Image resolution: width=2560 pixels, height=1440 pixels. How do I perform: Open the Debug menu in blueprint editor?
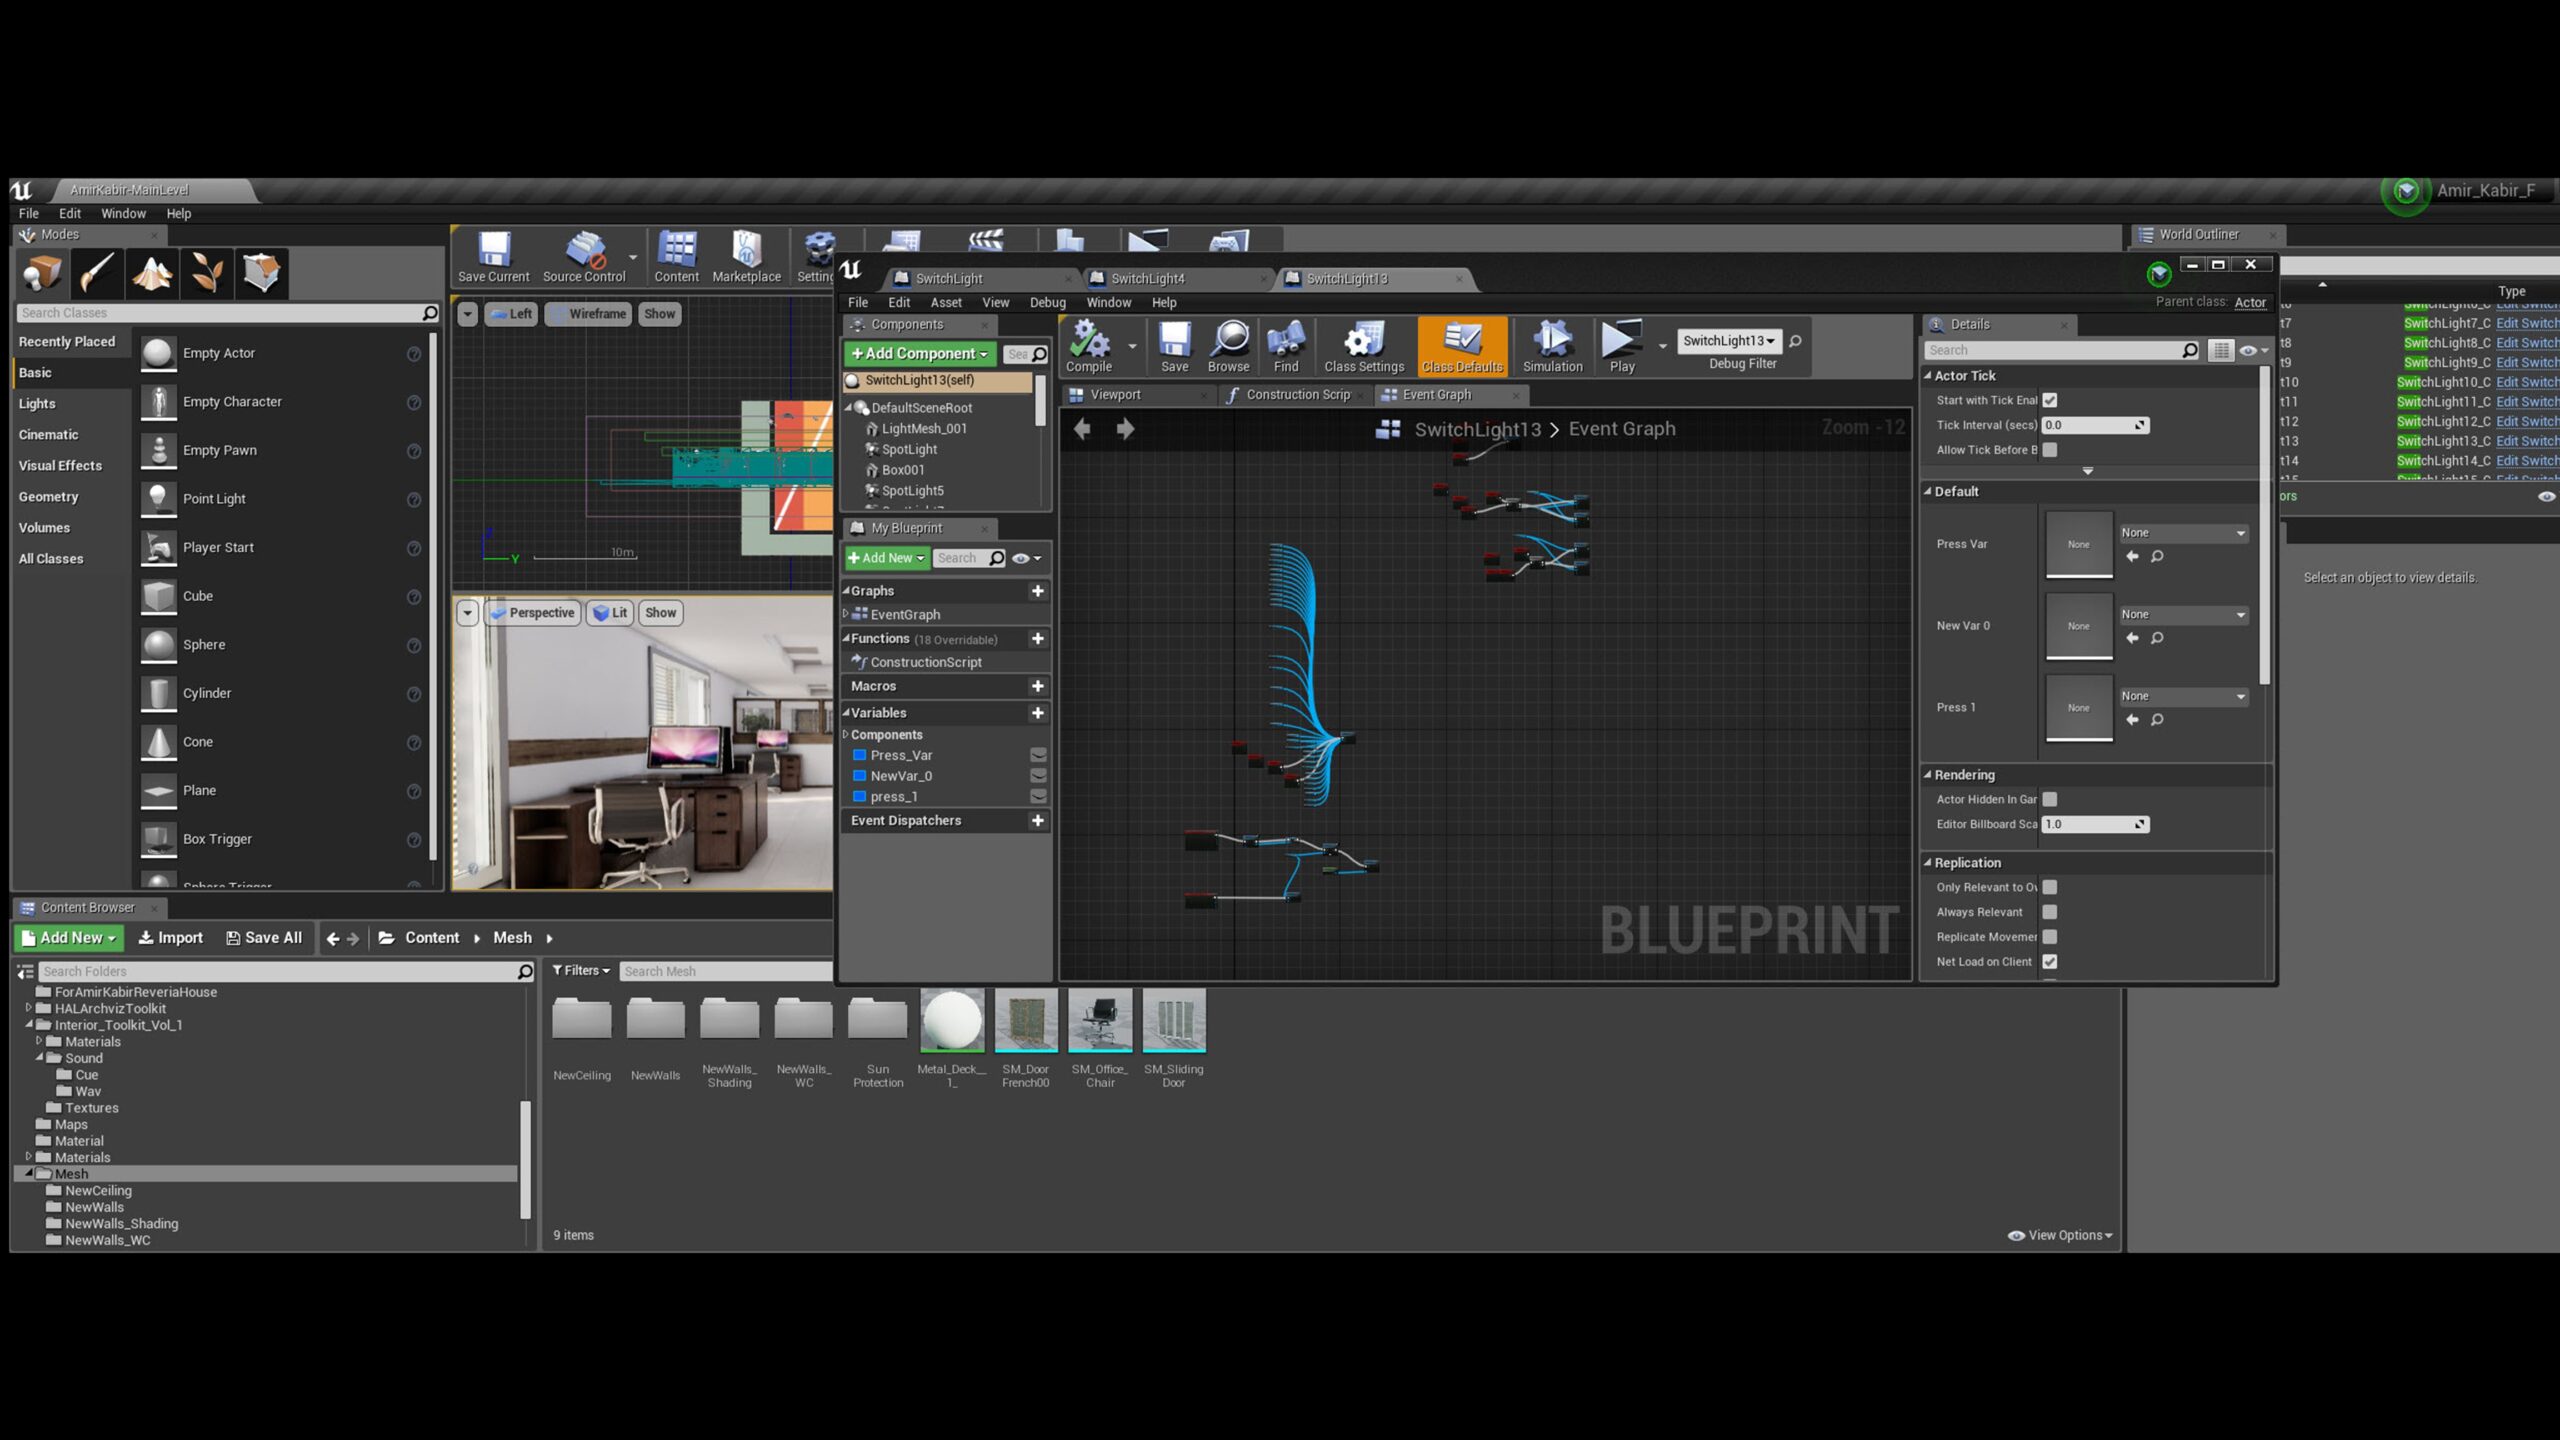point(1047,302)
